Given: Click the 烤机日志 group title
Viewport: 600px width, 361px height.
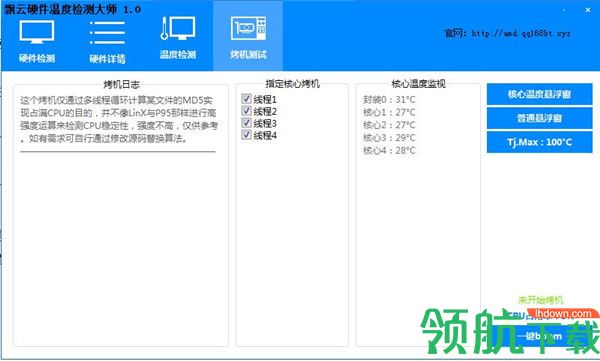Looking at the screenshot, I should [x=121, y=85].
